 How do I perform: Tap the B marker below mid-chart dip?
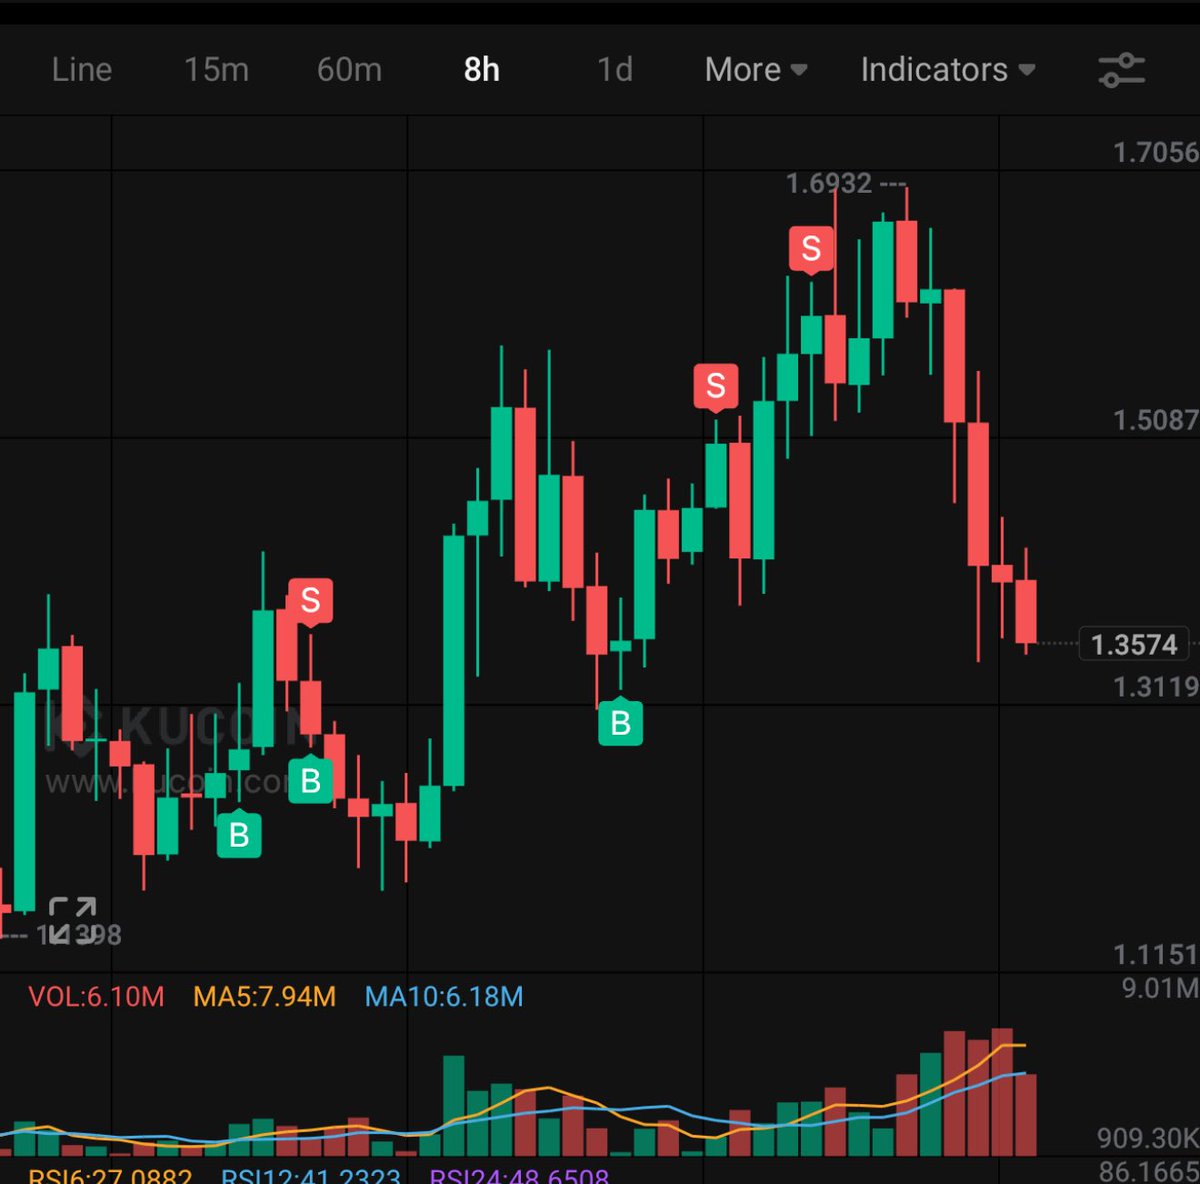click(620, 721)
